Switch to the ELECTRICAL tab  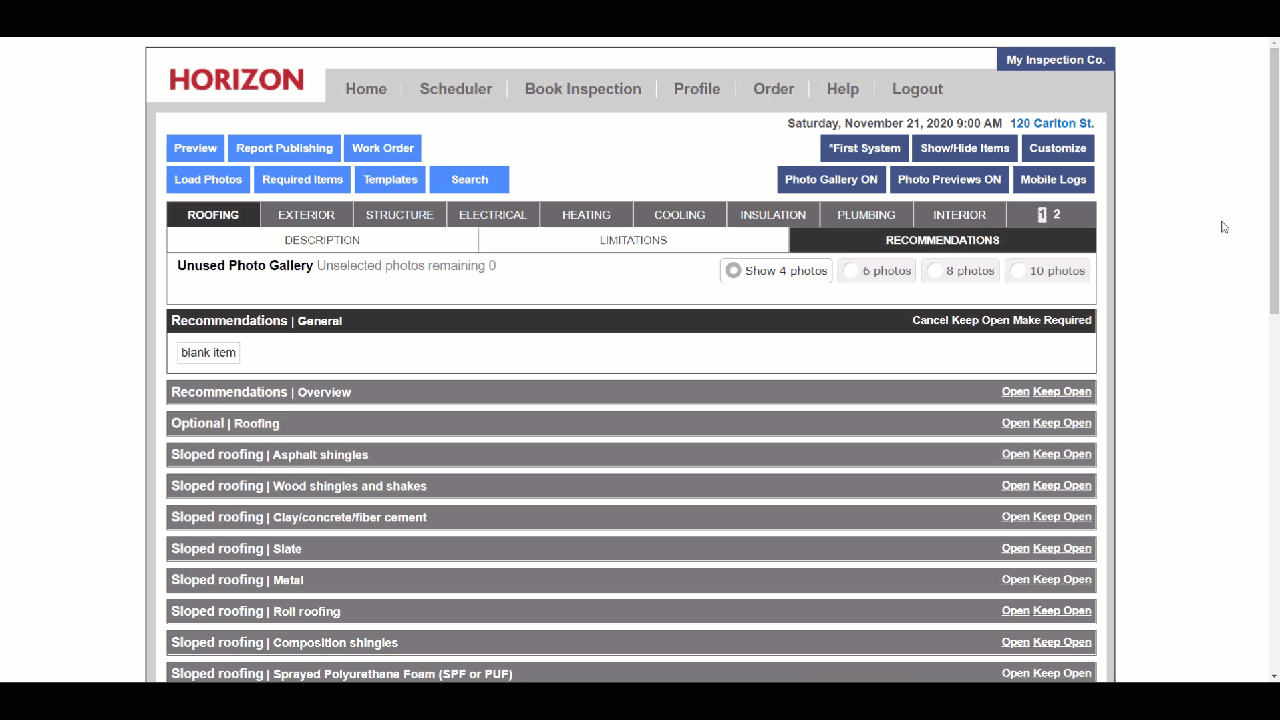pos(492,215)
